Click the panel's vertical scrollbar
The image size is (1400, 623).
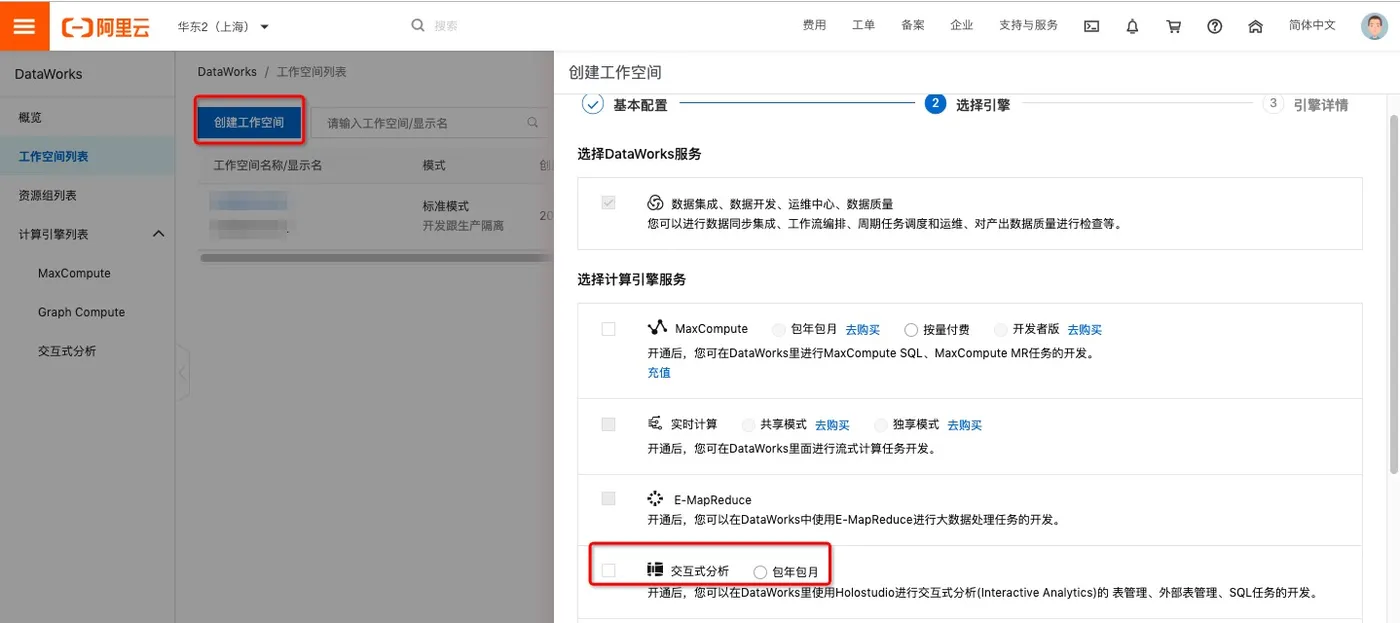(x=1394, y=292)
